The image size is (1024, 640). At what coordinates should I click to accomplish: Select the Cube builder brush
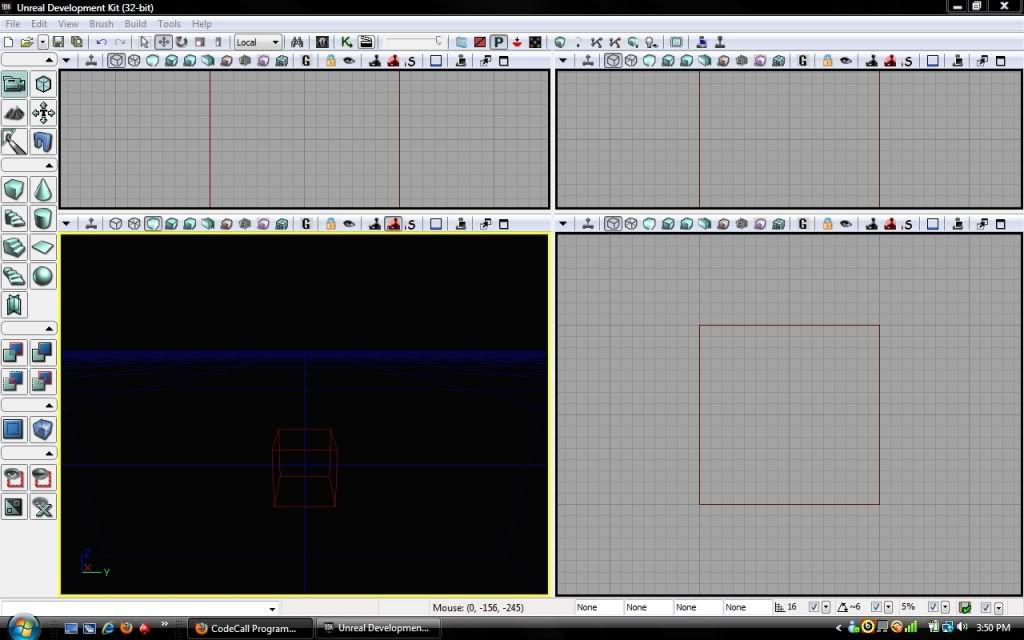[14, 189]
